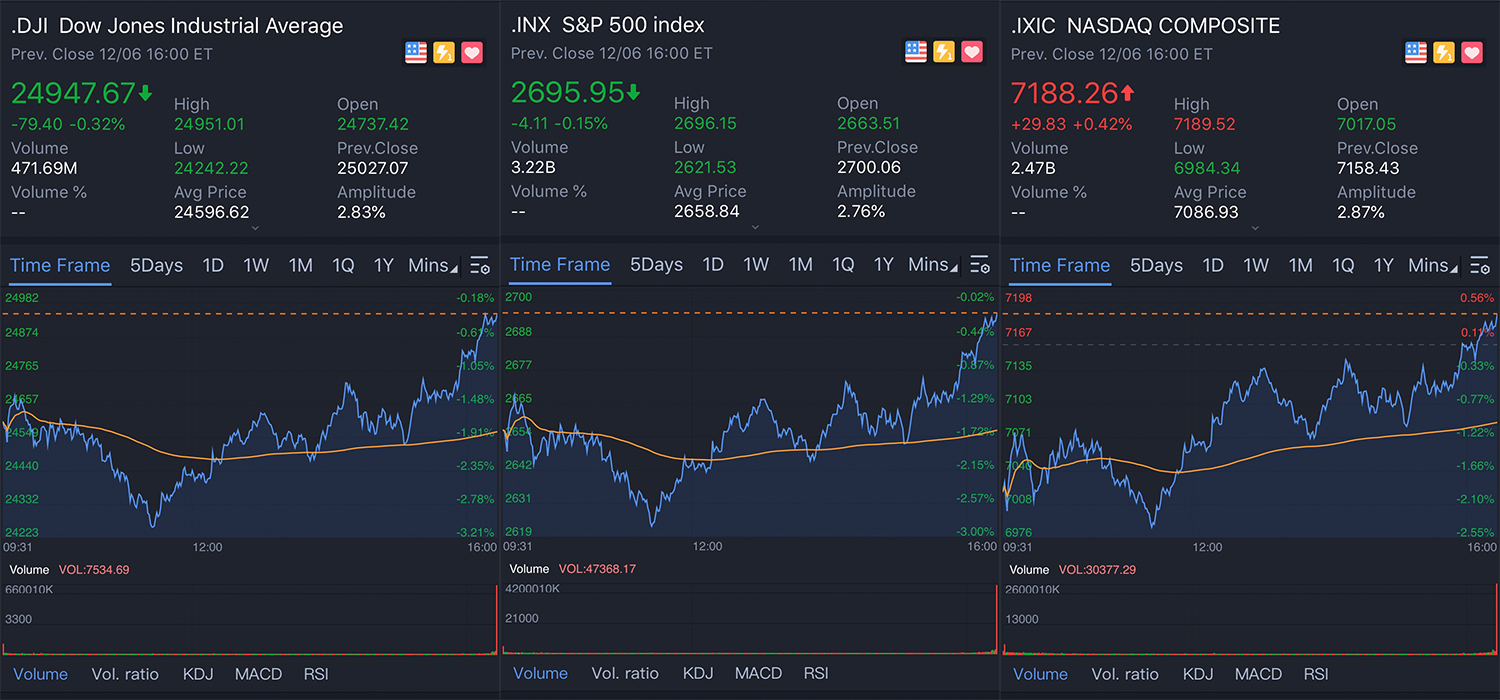Screen dimensions: 1500x700
Task: Tap the lightning bolt icon in S&P 500 panel
Action: [x=944, y=52]
